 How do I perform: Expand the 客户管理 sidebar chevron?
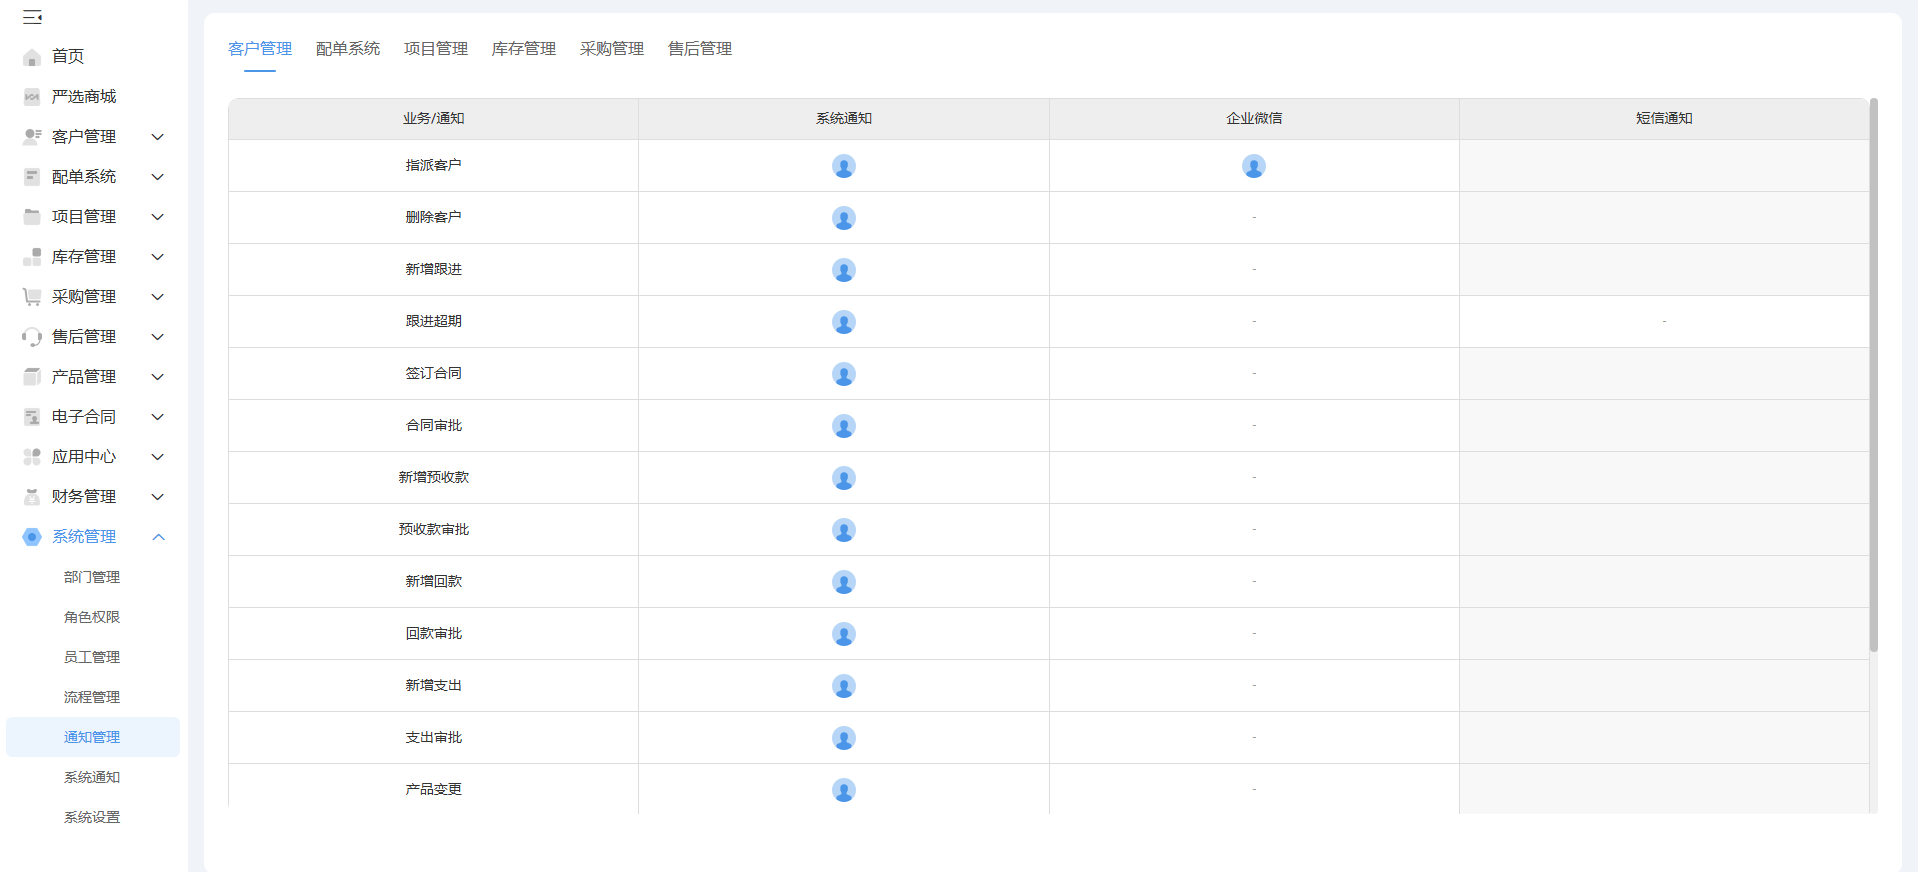coord(157,137)
